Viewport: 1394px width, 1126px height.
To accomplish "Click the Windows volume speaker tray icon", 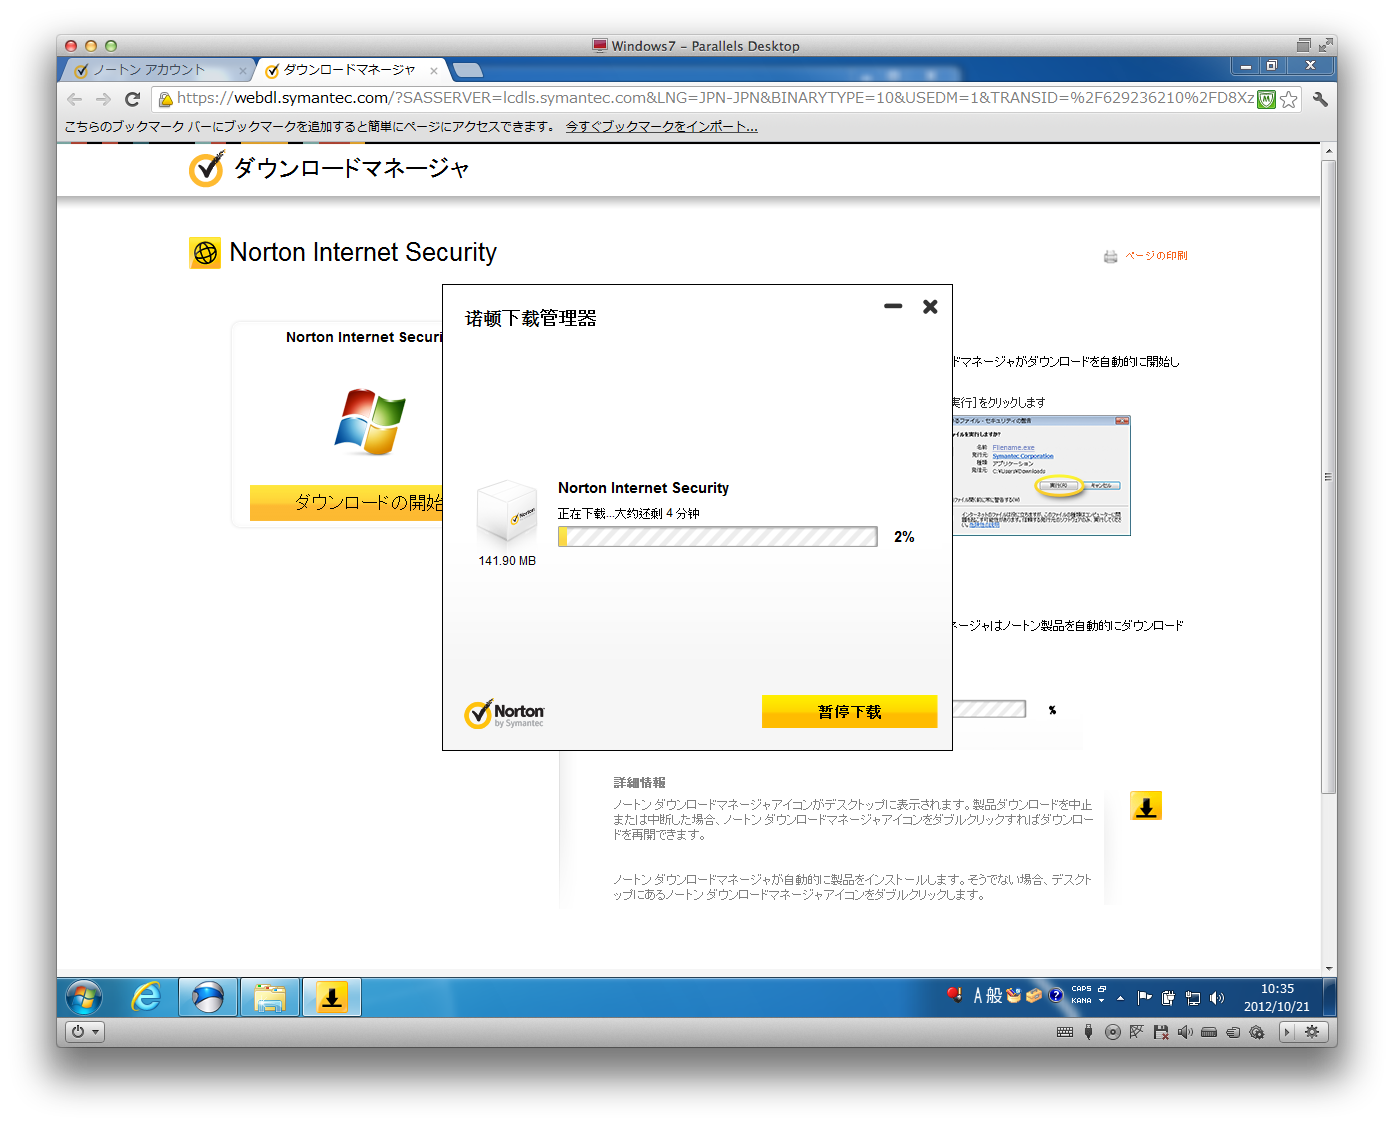I will click(1217, 998).
